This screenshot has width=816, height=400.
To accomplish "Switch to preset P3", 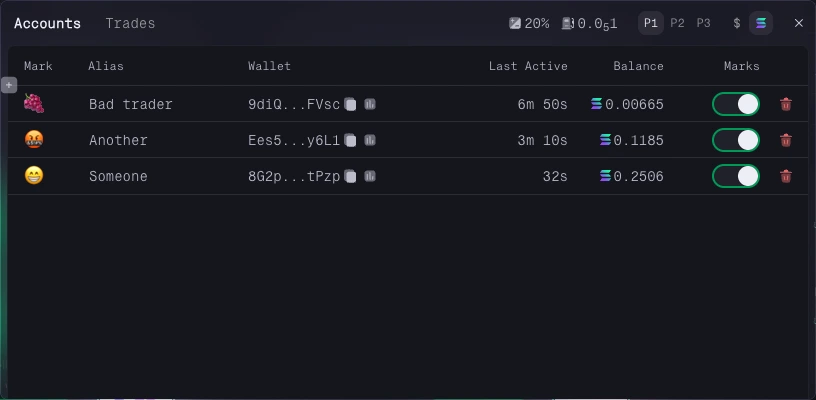I will (703, 23).
